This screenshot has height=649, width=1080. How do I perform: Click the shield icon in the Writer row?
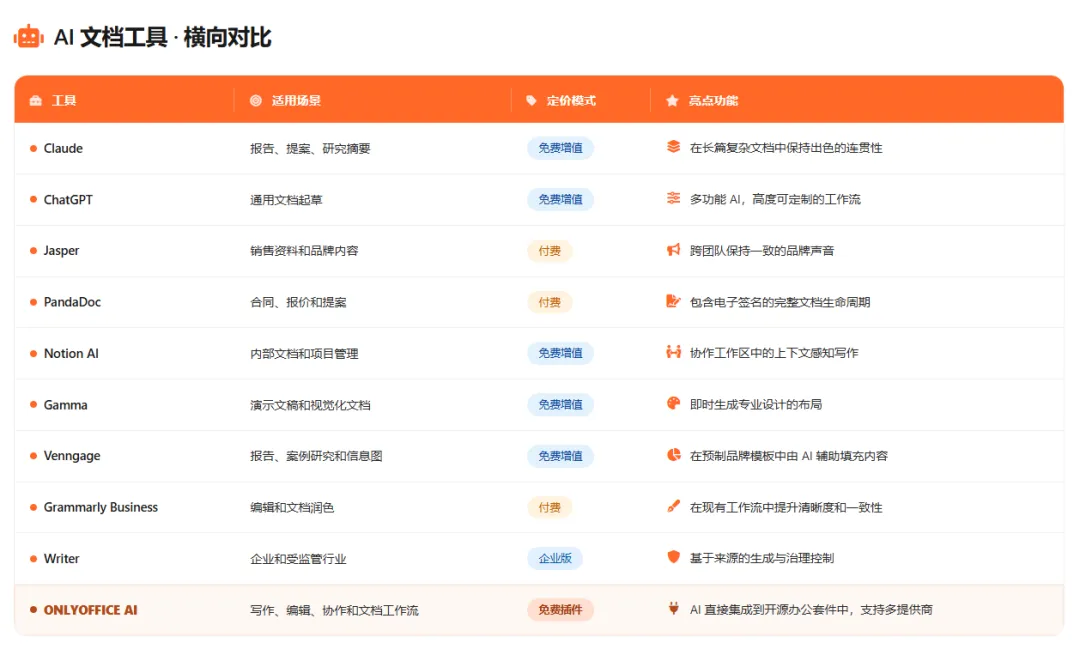click(674, 557)
